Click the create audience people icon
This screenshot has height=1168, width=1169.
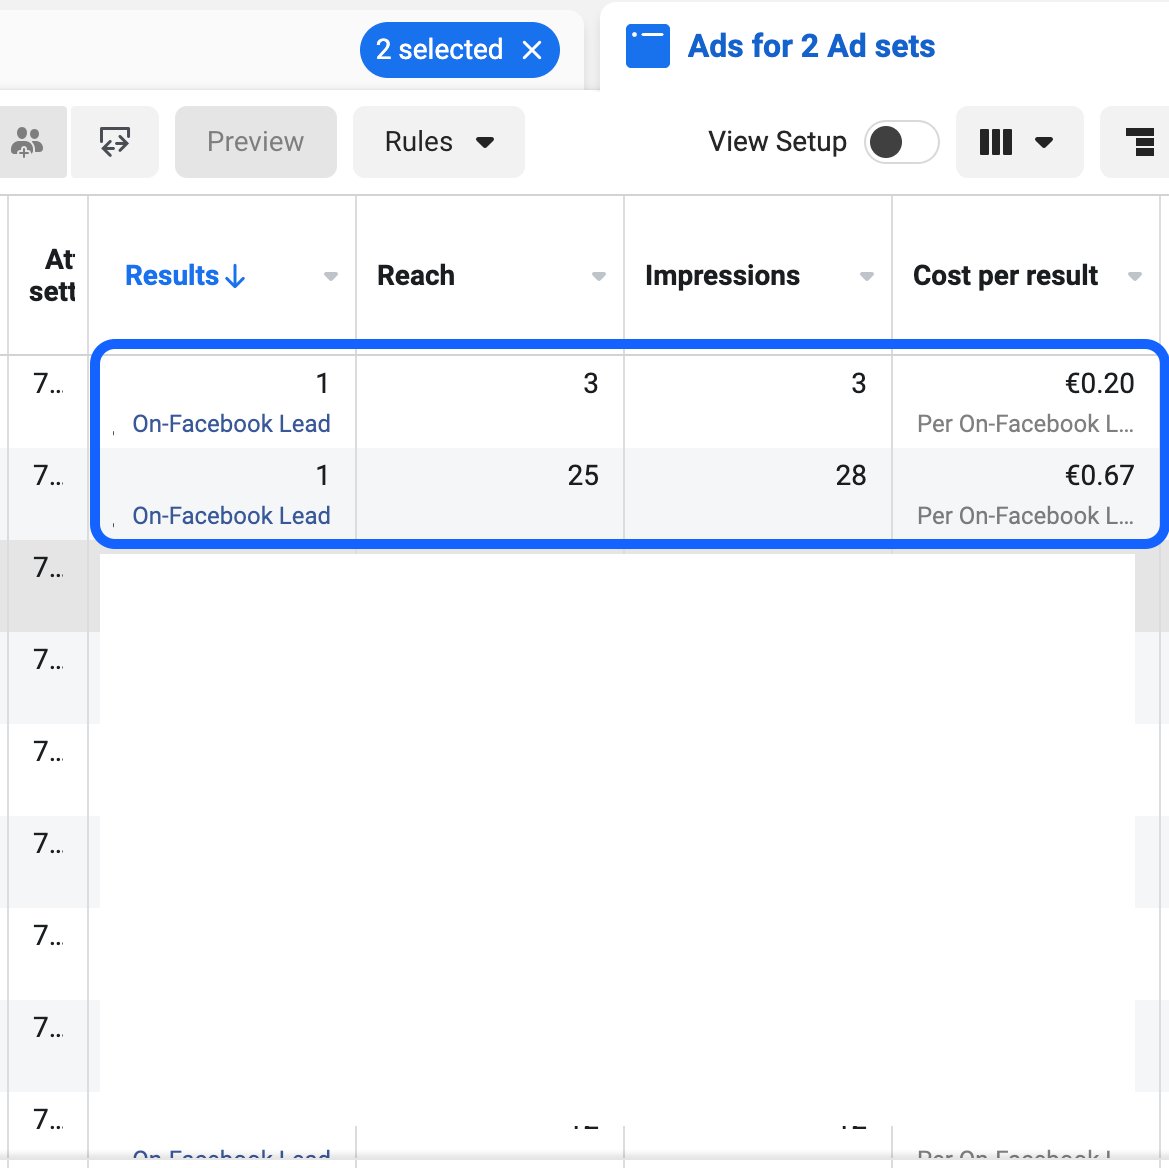tap(28, 142)
